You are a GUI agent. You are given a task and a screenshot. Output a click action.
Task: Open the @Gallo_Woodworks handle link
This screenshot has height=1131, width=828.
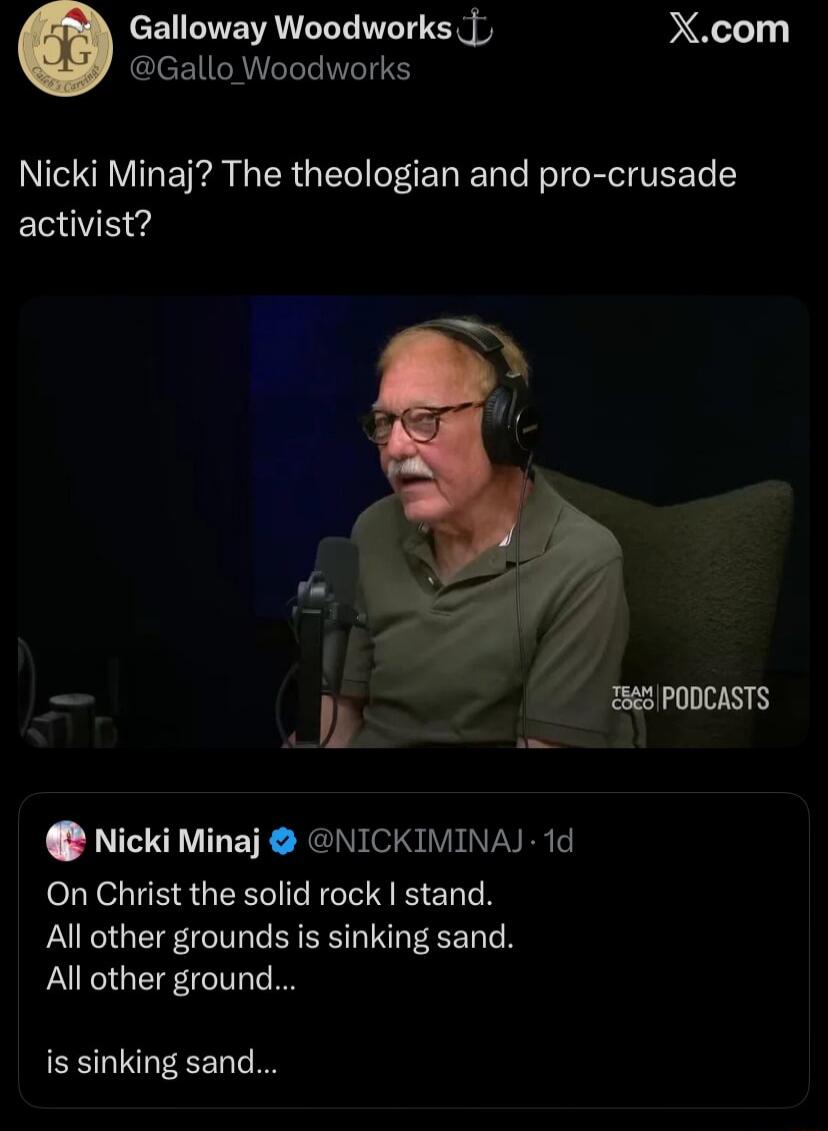(271, 69)
